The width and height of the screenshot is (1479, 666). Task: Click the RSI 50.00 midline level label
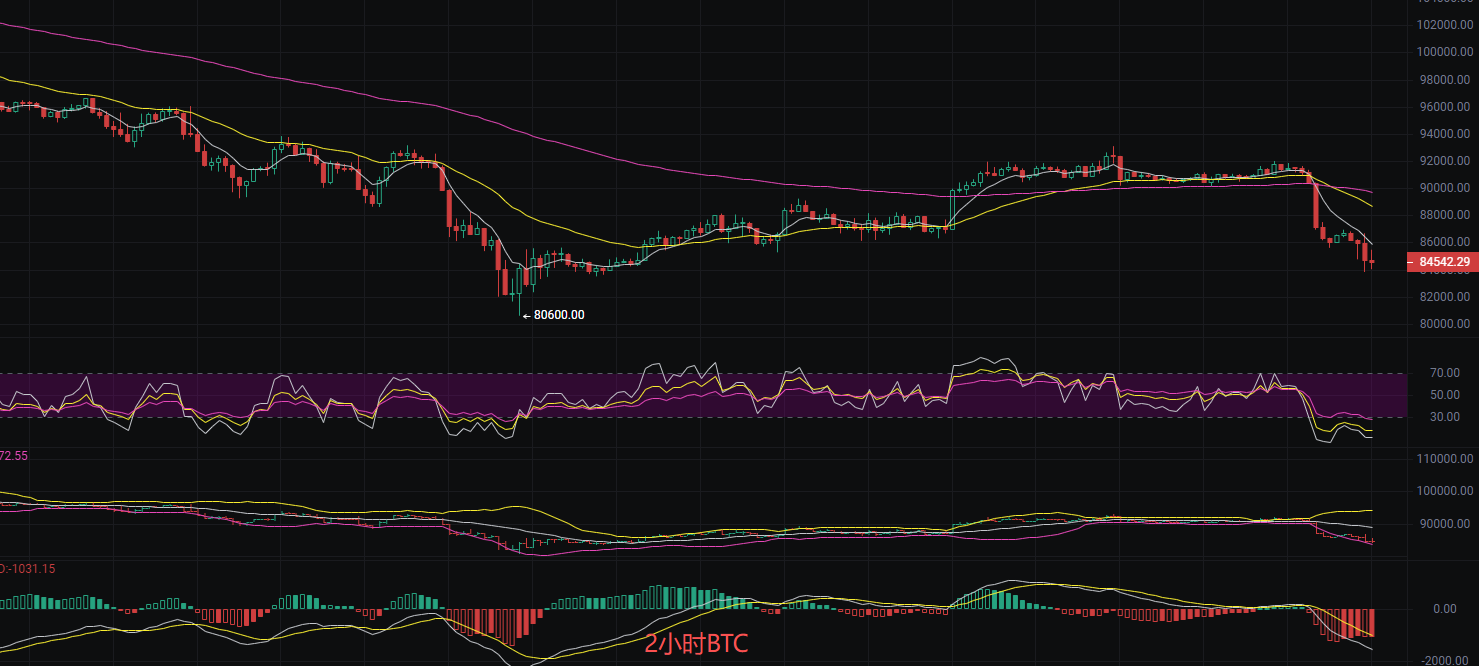(1444, 395)
